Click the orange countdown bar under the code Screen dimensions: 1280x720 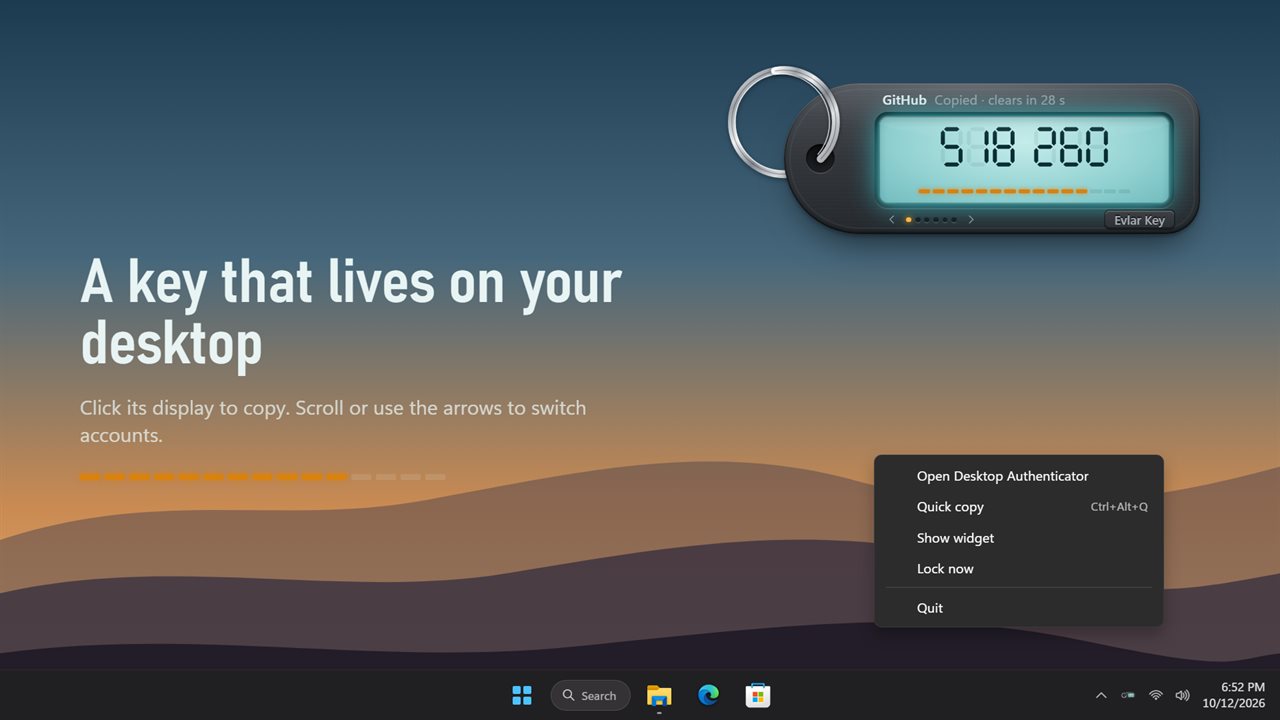pos(1024,191)
